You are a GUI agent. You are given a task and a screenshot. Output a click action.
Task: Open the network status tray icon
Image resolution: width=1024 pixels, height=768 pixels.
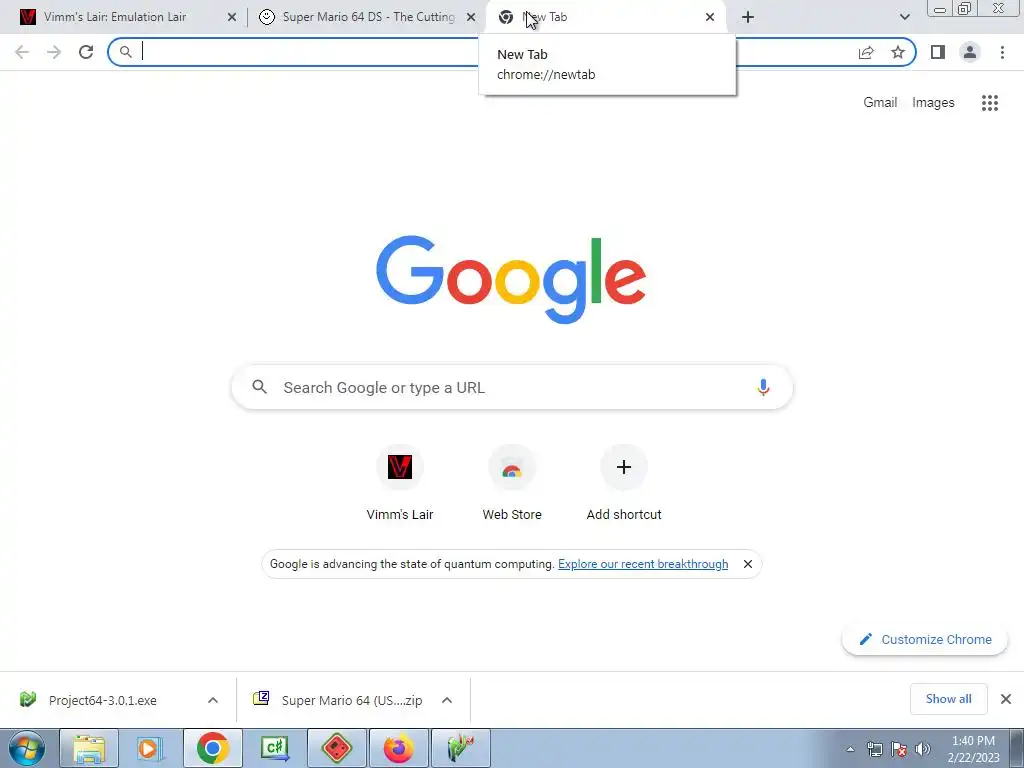(874, 749)
